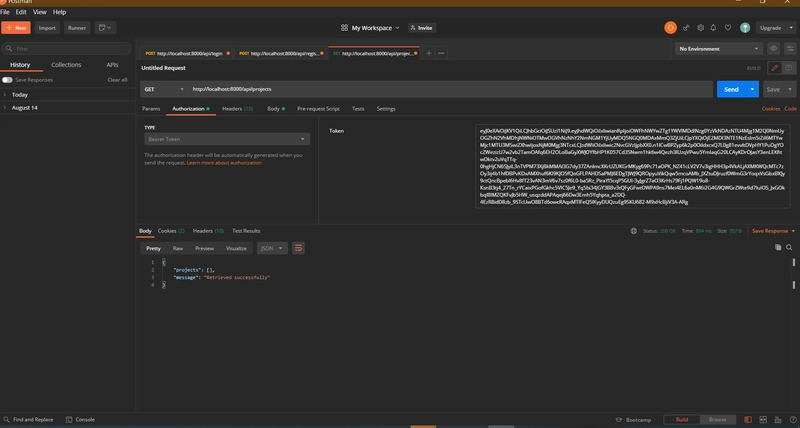The image size is (800, 428).
Task: Click the orange sync status icon
Action: pos(670,28)
